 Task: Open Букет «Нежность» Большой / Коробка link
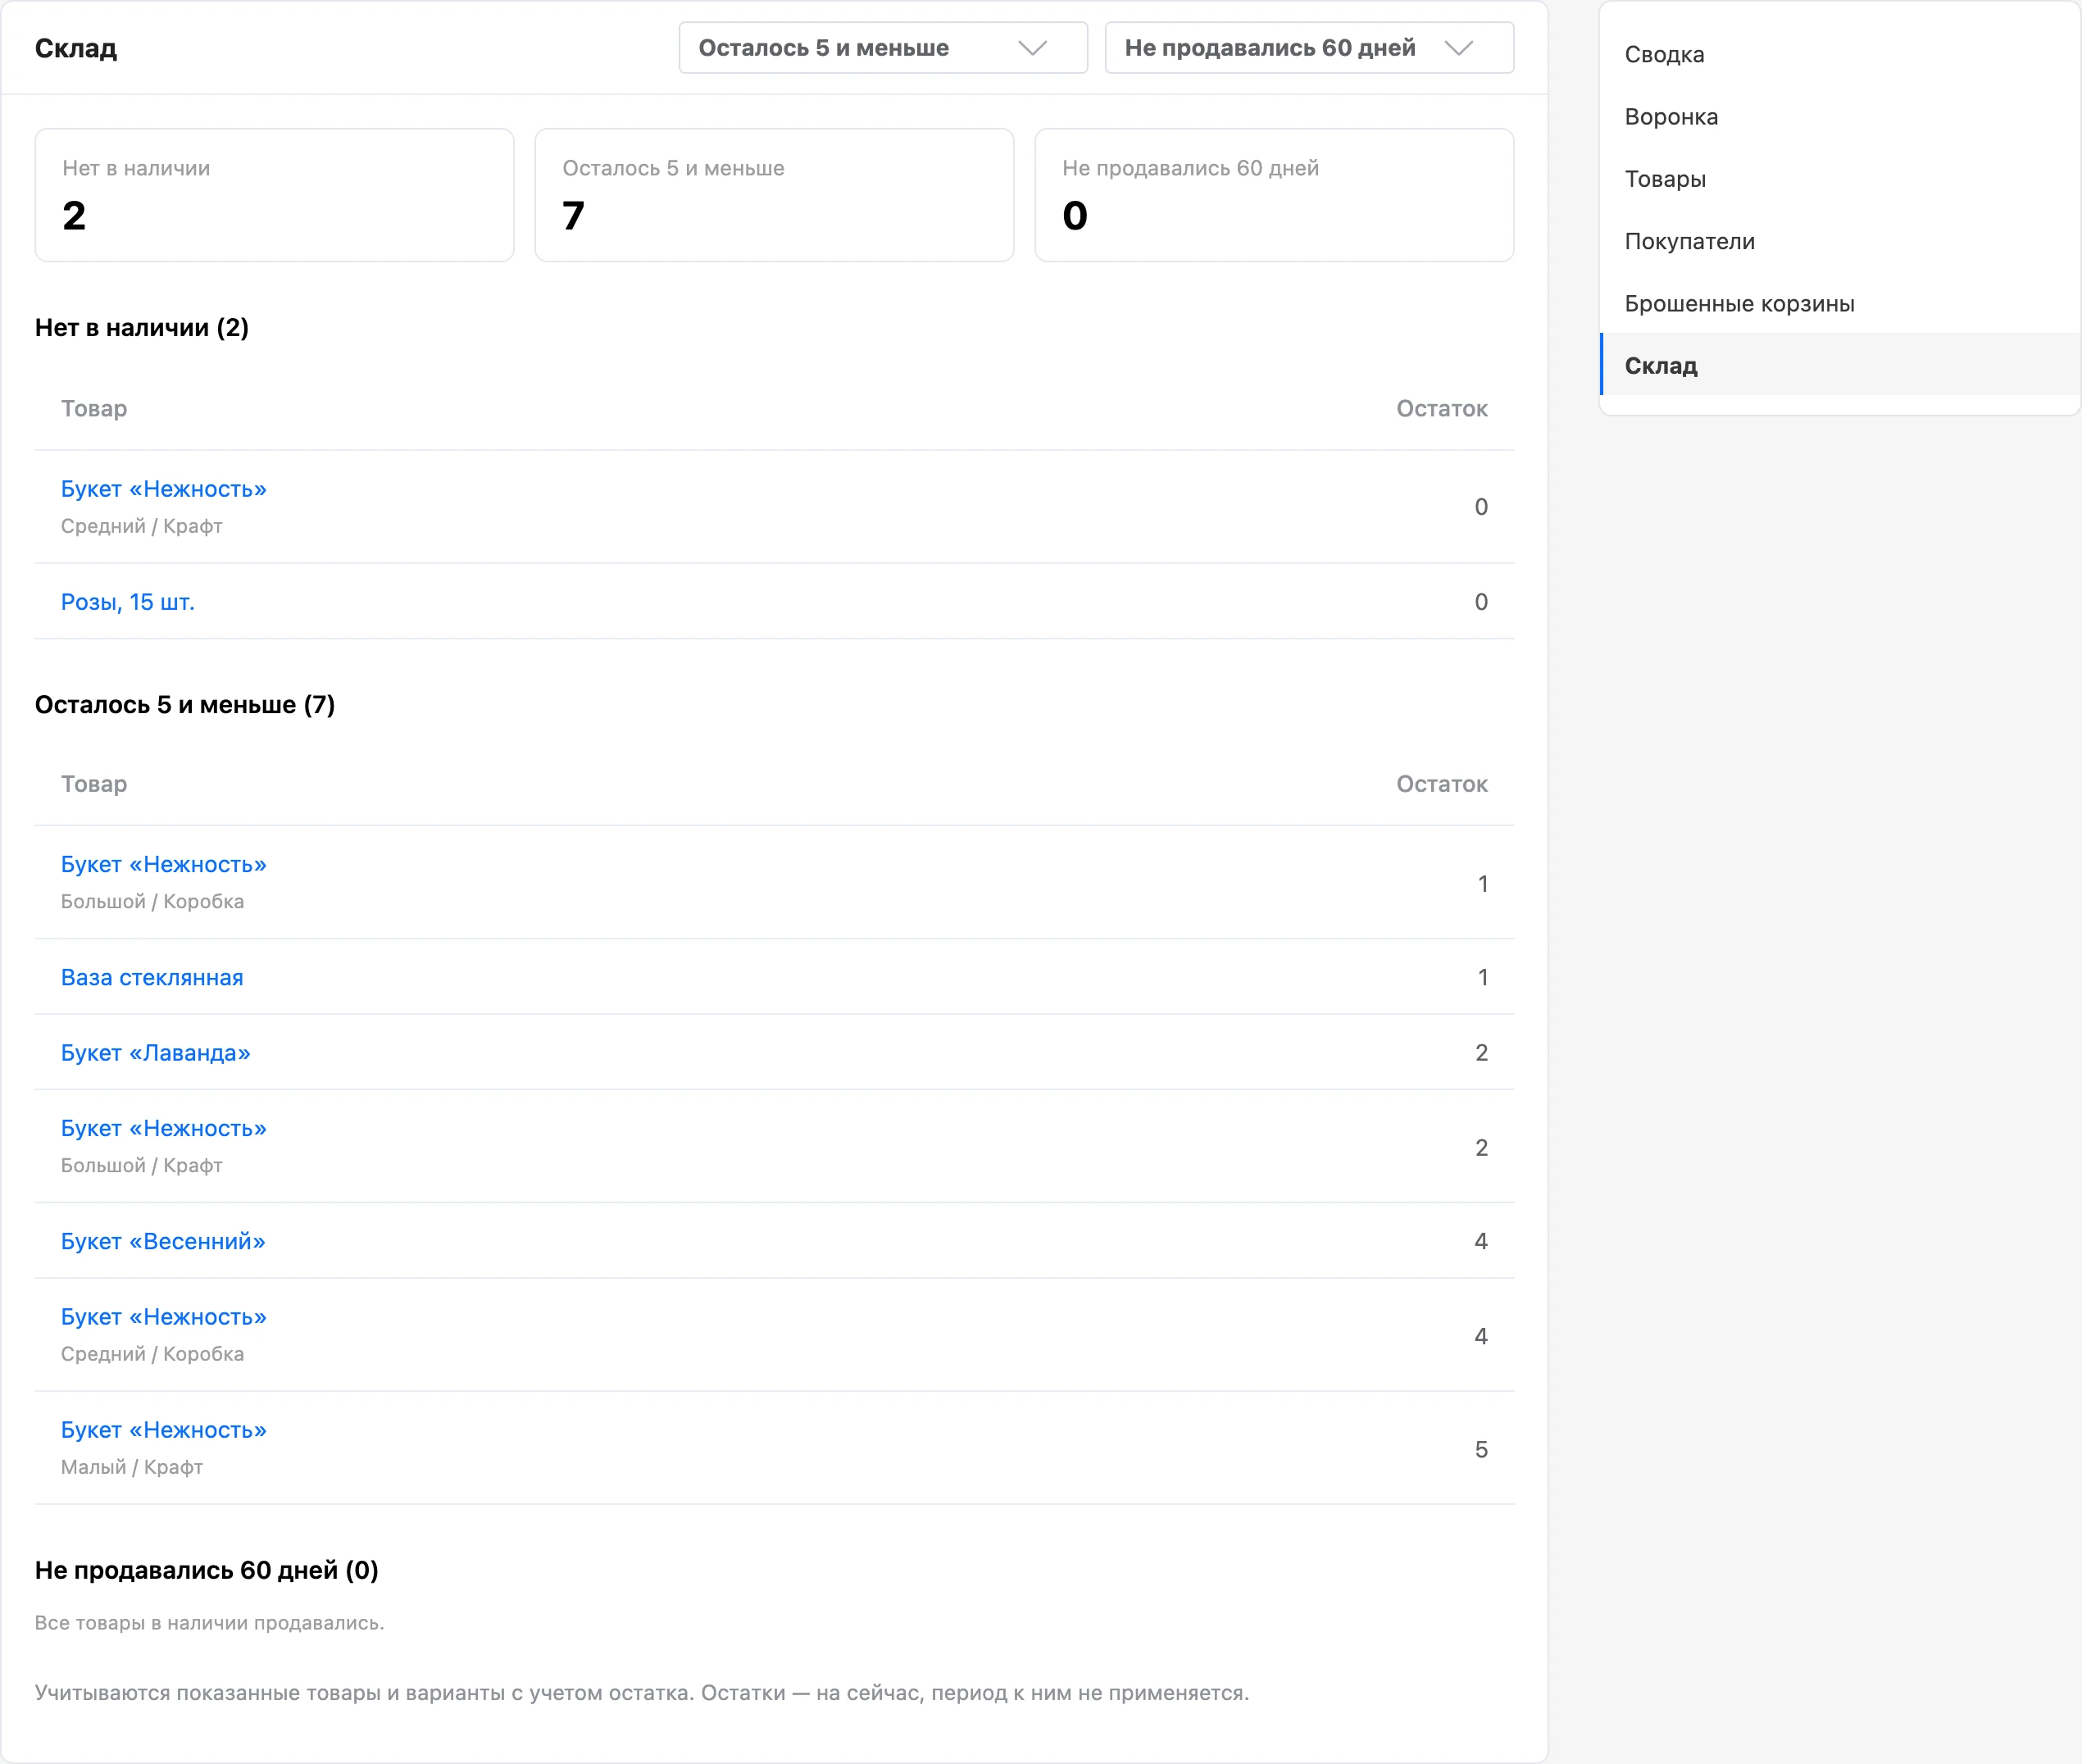[x=163, y=864]
